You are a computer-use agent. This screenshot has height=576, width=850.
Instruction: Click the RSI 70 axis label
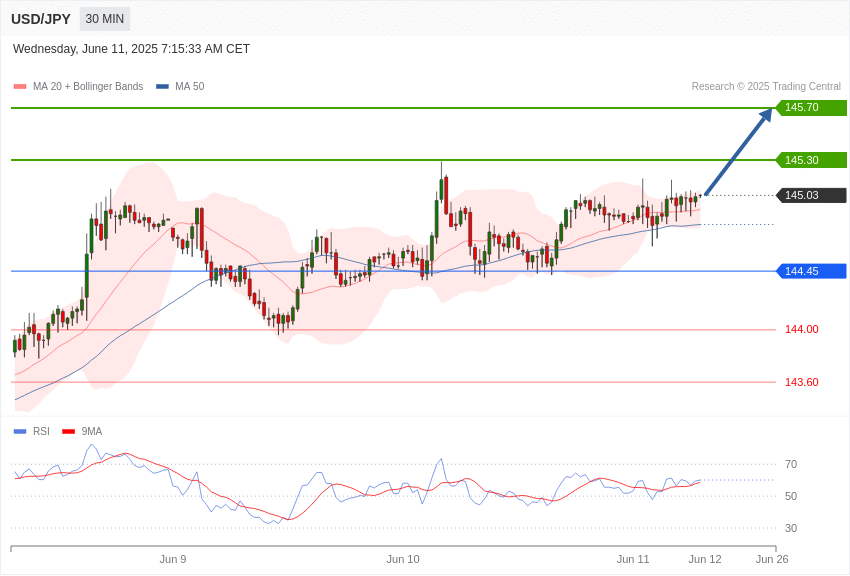pyautogui.click(x=791, y=464)
